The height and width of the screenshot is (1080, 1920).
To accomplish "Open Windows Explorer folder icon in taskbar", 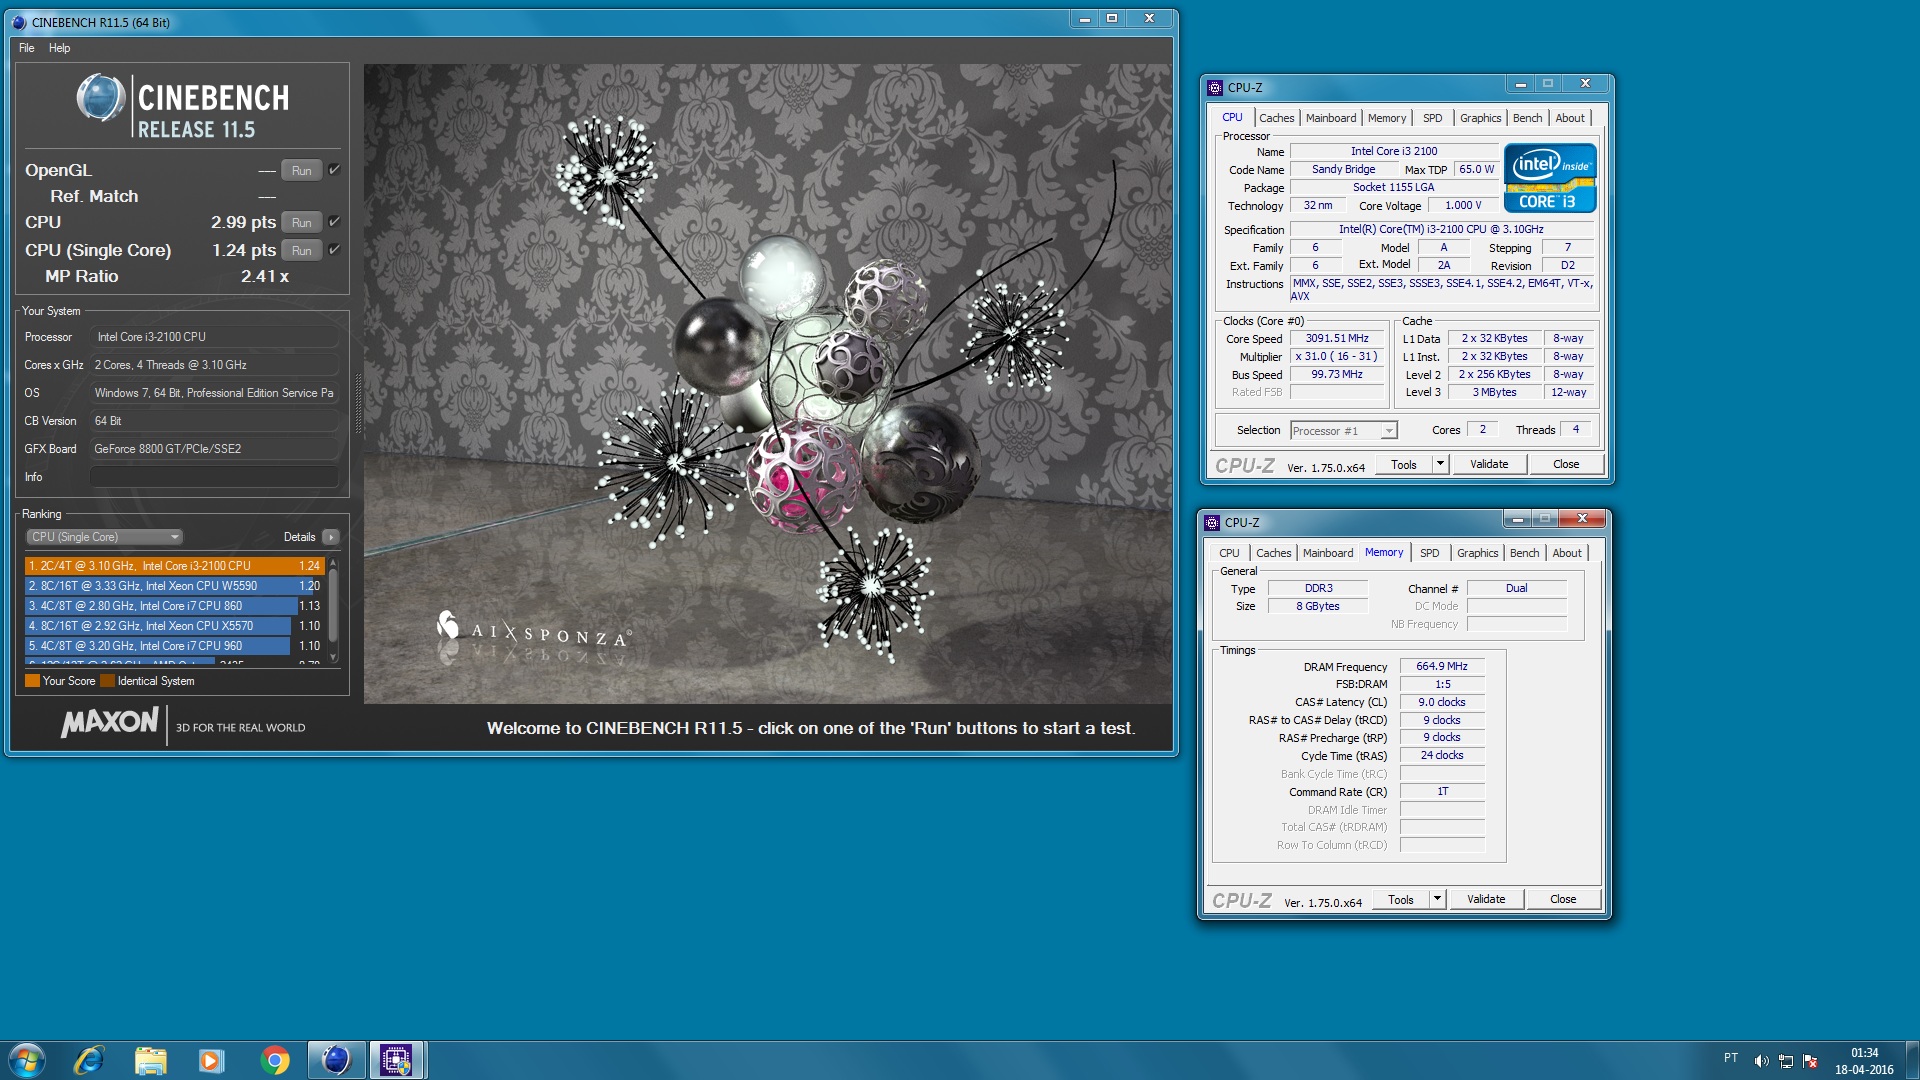I will point(150,1060).
